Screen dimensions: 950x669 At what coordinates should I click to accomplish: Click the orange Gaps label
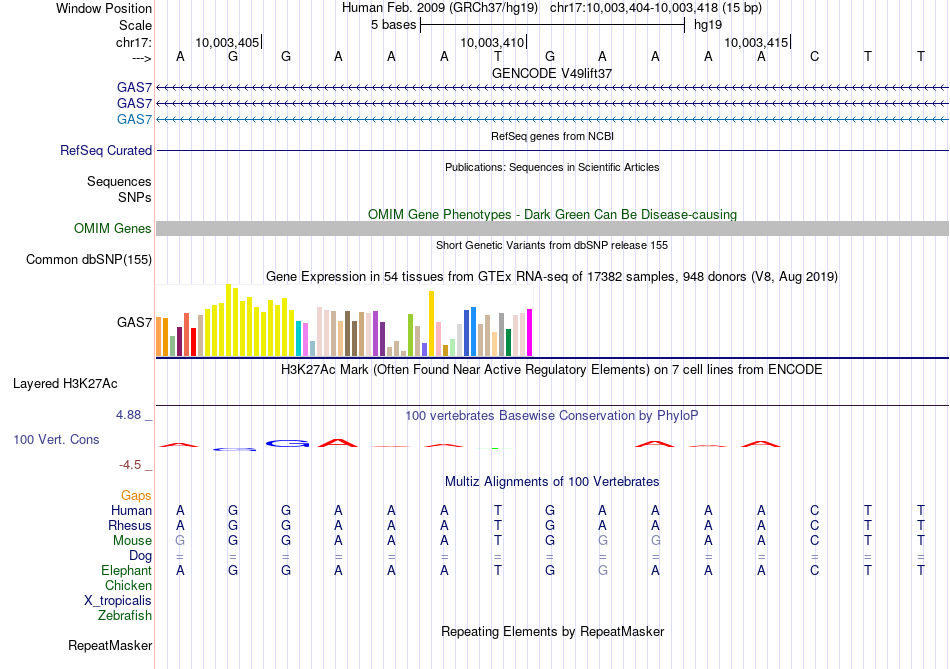tap(136, 496)
